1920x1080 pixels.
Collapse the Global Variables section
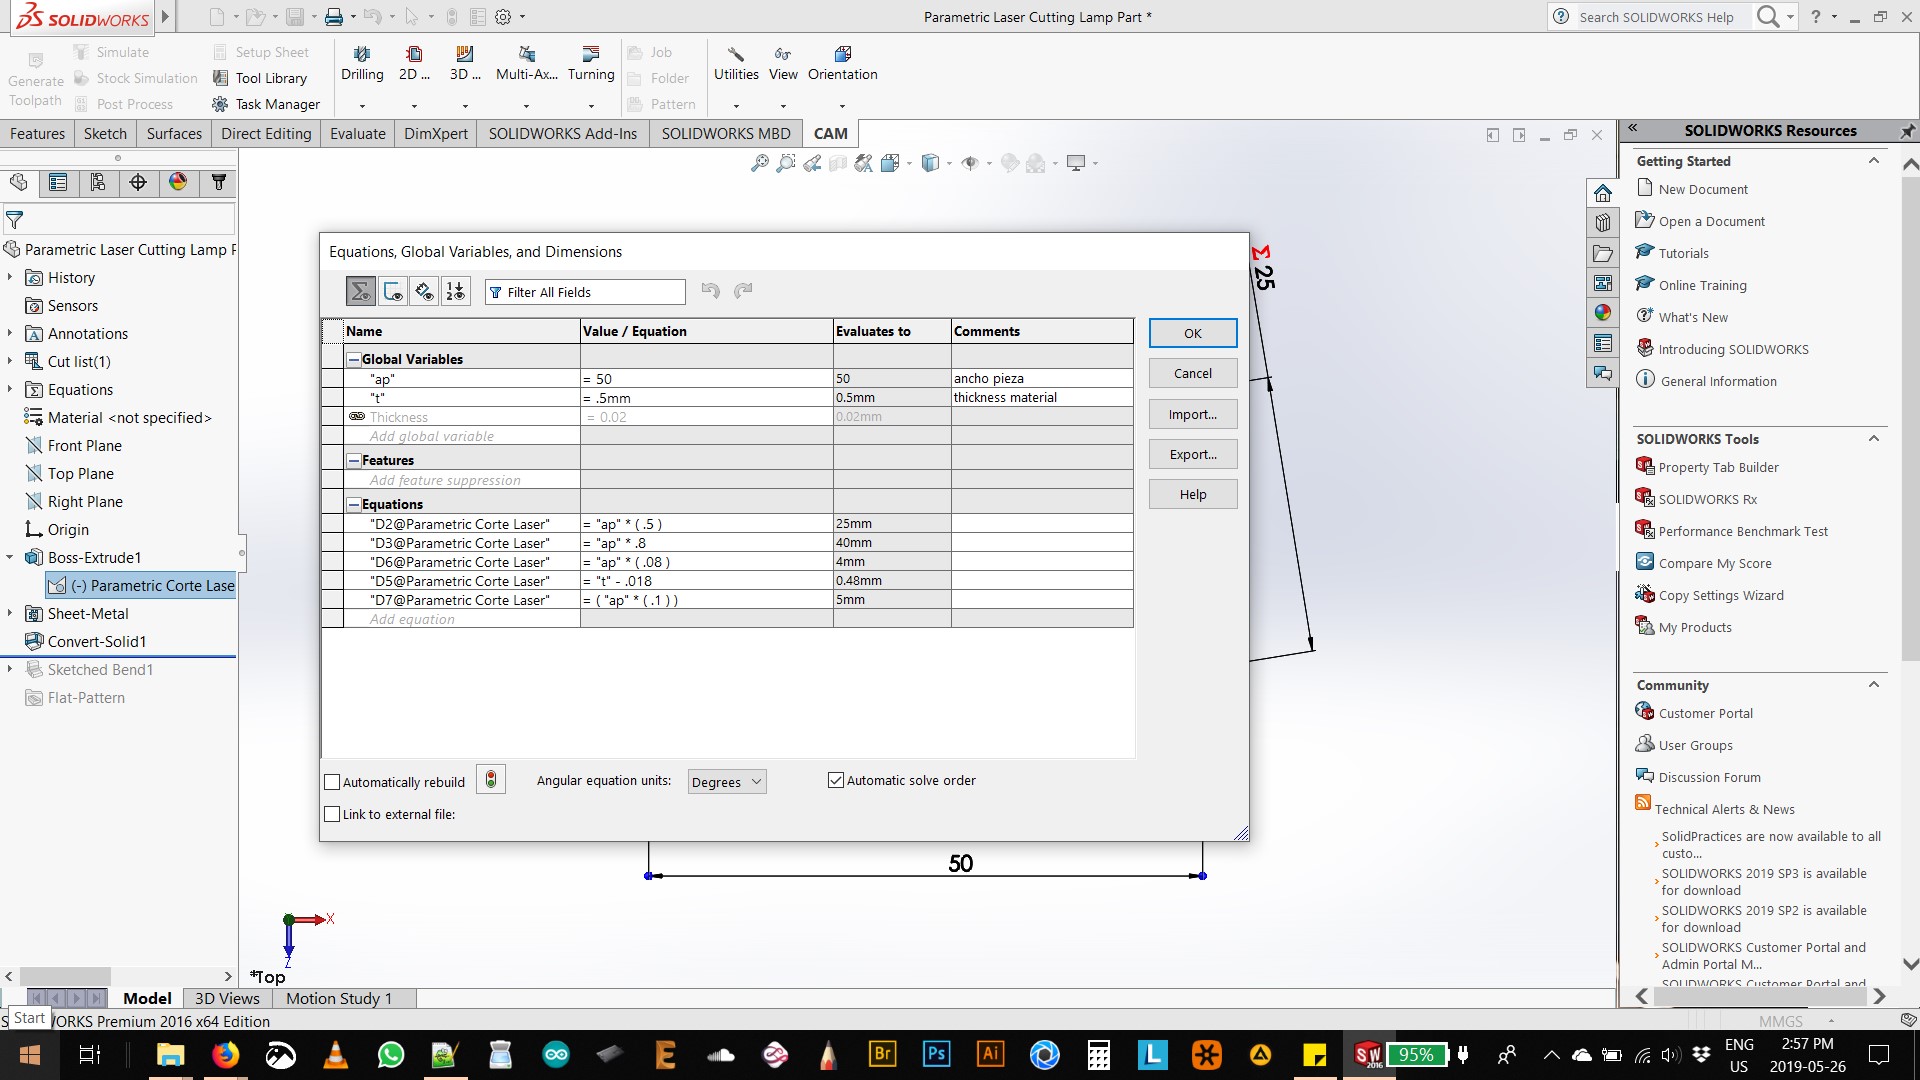click(353, 359)
